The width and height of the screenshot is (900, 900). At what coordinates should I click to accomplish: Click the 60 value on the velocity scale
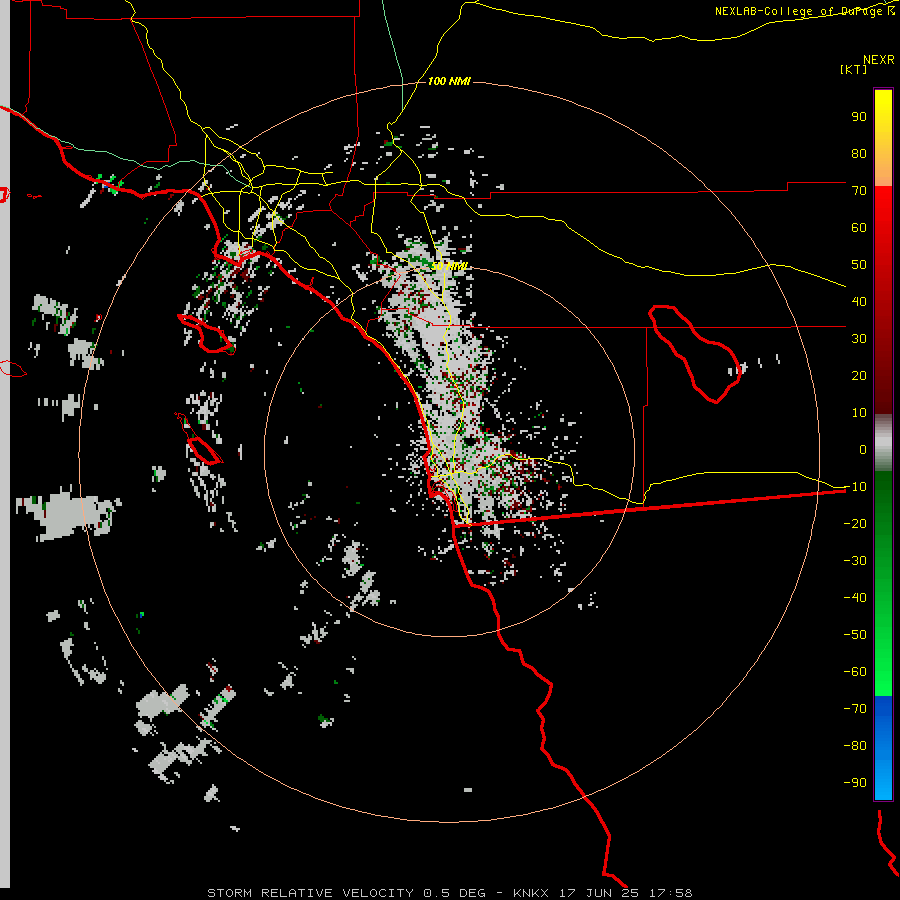tap(859, 228)
